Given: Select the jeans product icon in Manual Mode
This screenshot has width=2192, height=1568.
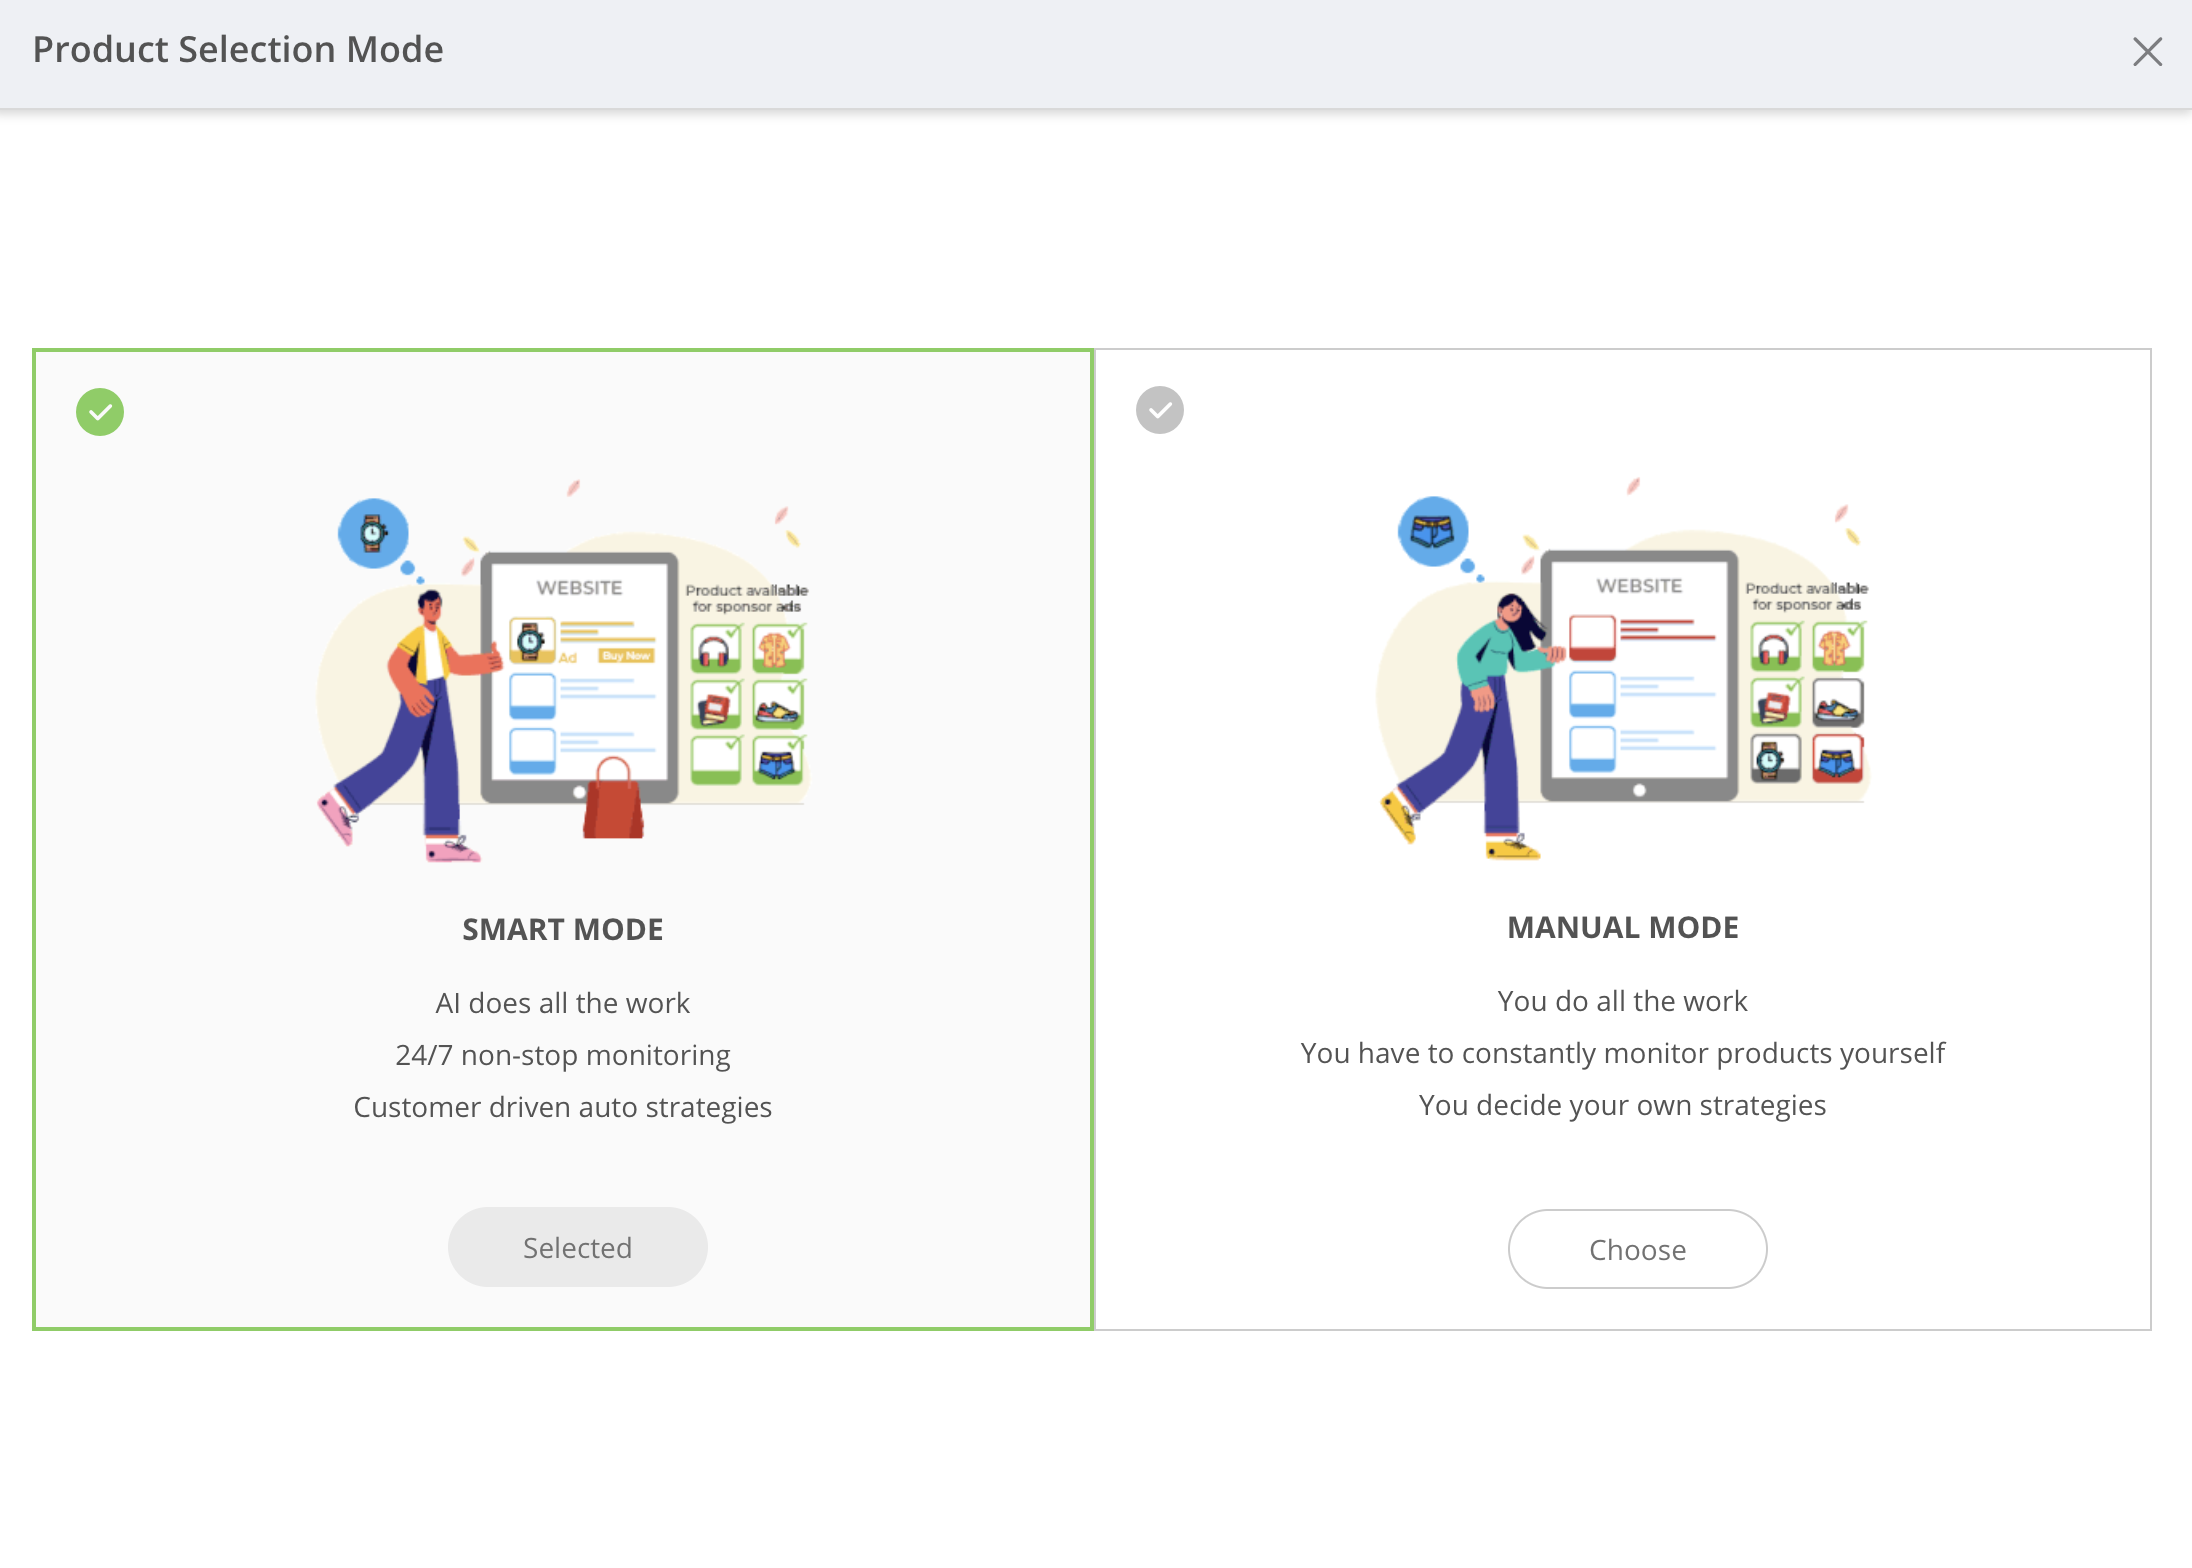Looking at the screenshot, I should (1840, 760).
